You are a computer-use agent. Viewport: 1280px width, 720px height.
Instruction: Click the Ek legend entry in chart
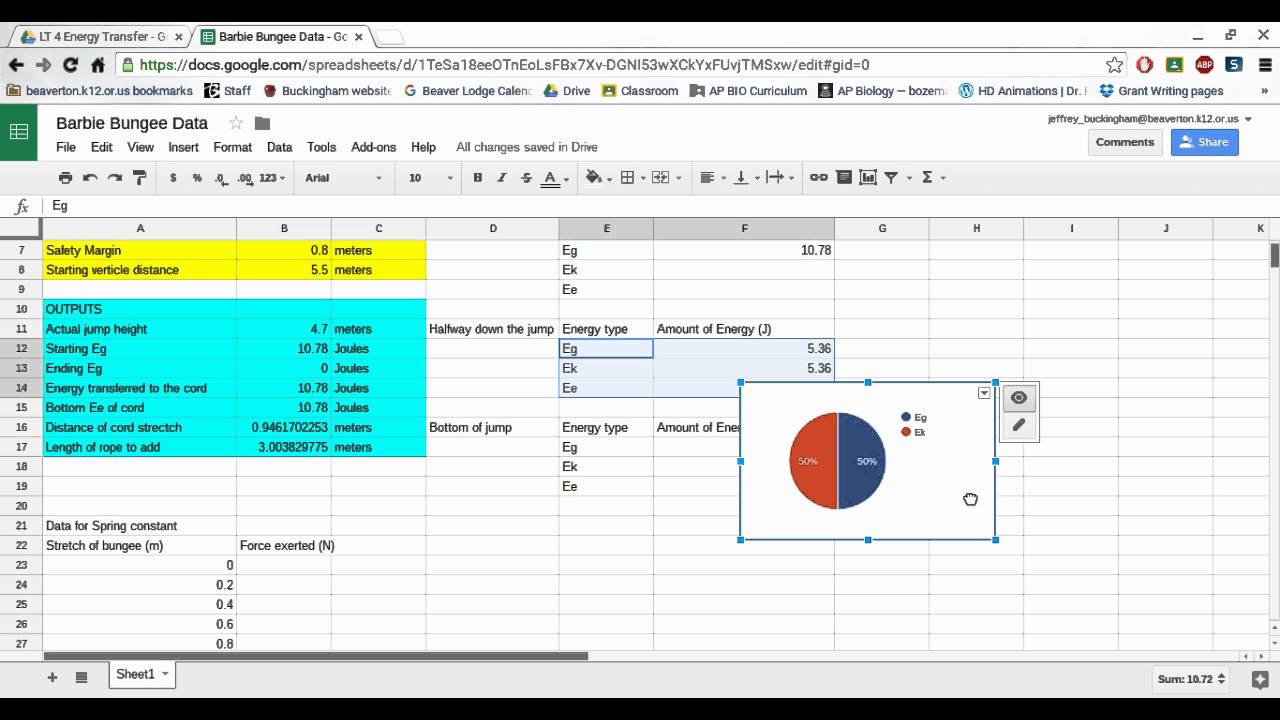(914, 432)
